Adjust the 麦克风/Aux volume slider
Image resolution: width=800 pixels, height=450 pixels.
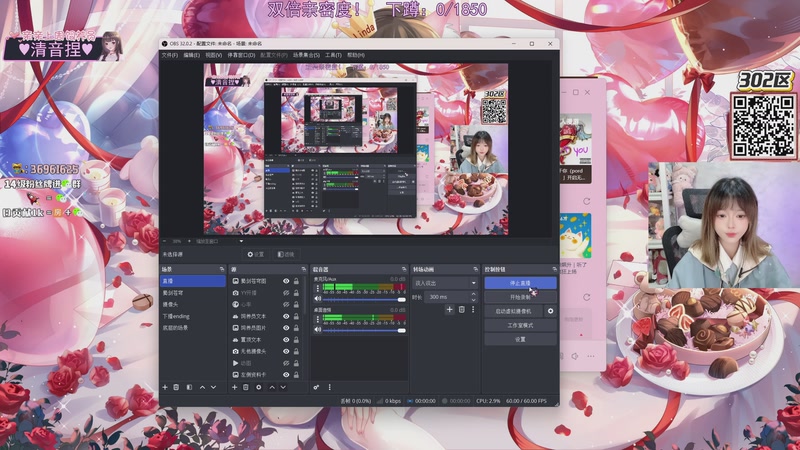(364, 299)
